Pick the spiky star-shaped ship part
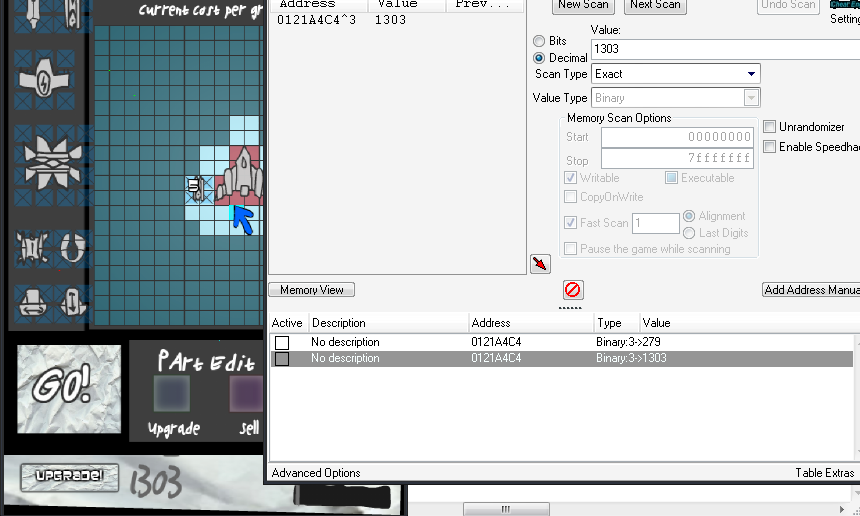 click(44, 162)
